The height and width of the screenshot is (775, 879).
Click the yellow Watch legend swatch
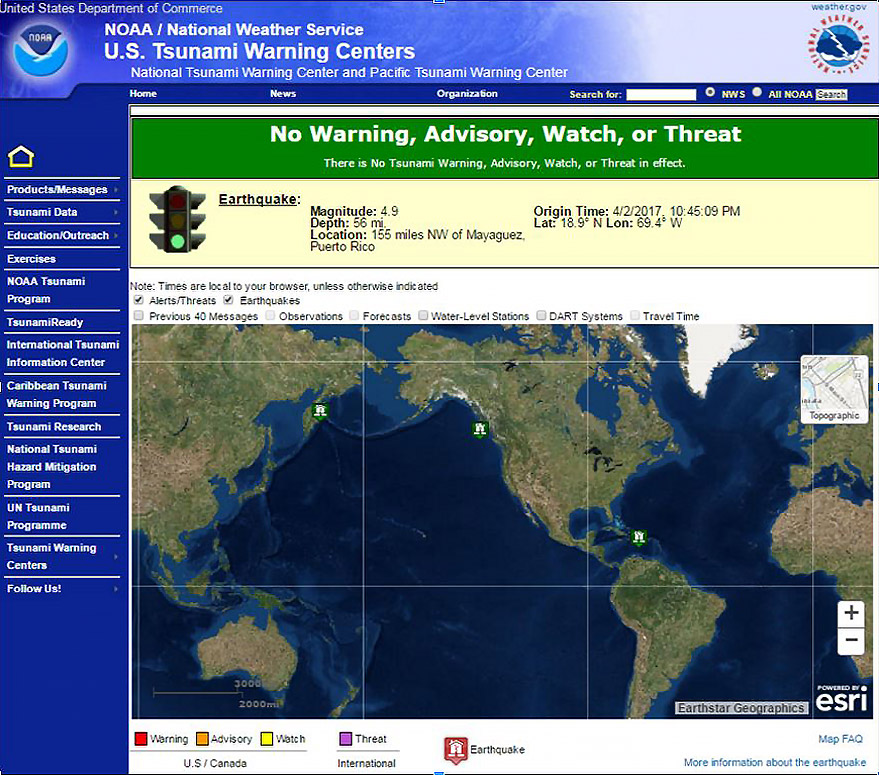pyautogui.click(x=267, y=739)
